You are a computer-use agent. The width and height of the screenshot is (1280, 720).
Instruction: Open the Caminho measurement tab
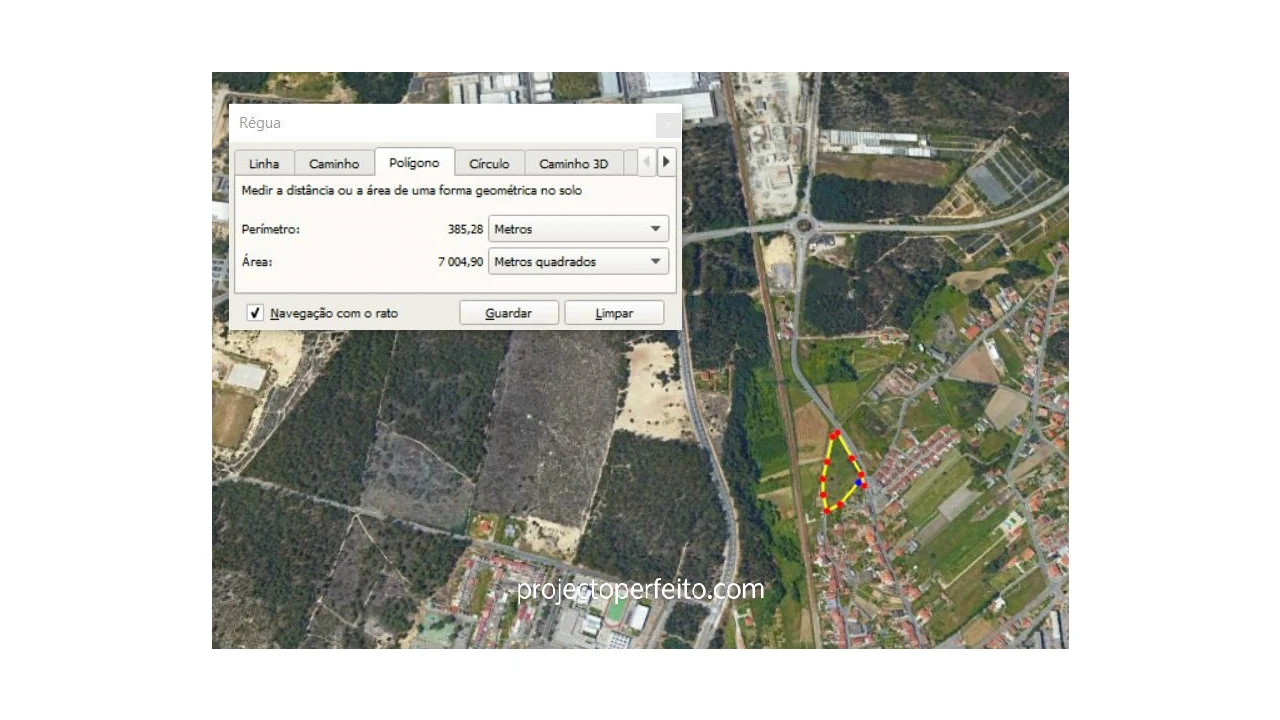point(334,164)
